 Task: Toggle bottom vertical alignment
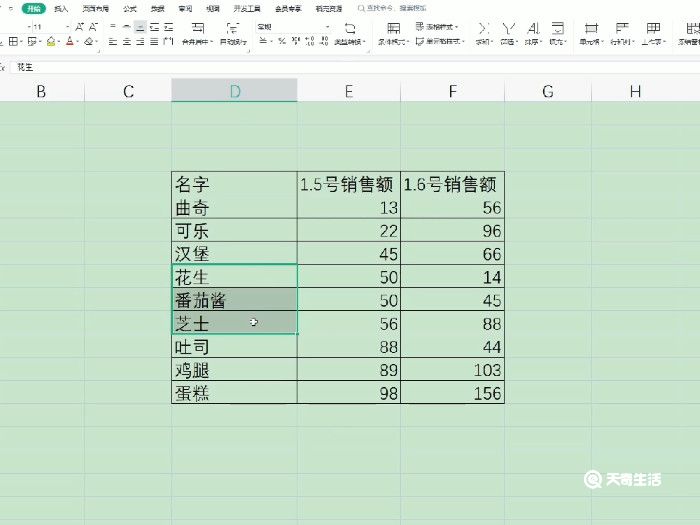(x=140, y=27)
